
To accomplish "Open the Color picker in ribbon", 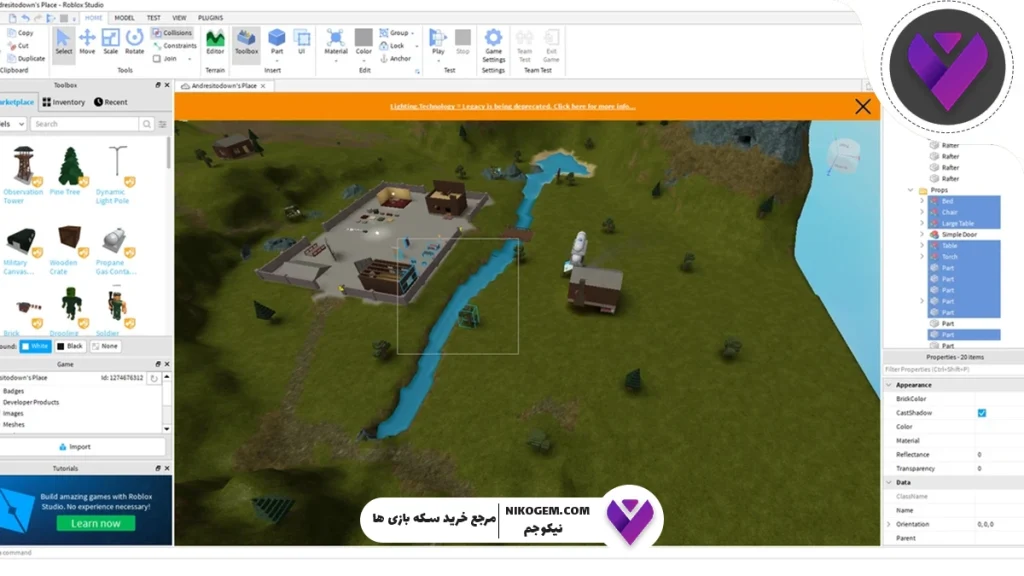I will [x=364, y=43].
